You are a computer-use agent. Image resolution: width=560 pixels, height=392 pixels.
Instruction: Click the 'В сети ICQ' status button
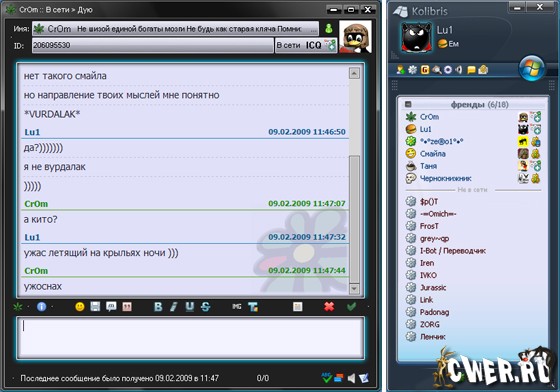point(306,45)
